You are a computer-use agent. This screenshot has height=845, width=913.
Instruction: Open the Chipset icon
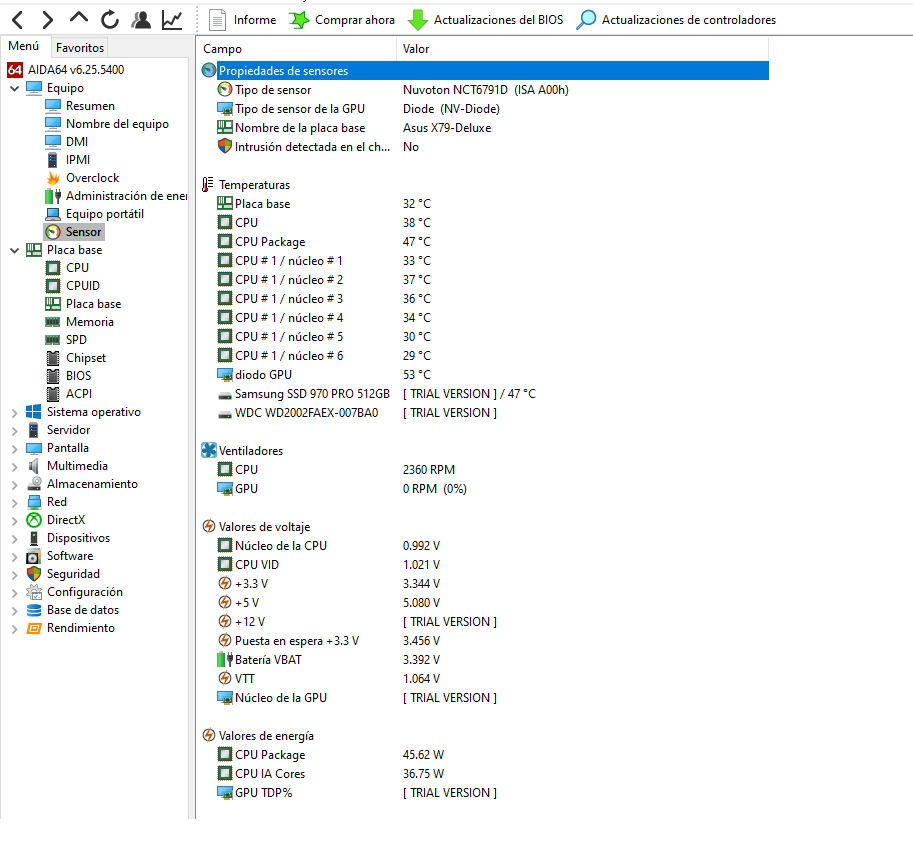[53, 359]
